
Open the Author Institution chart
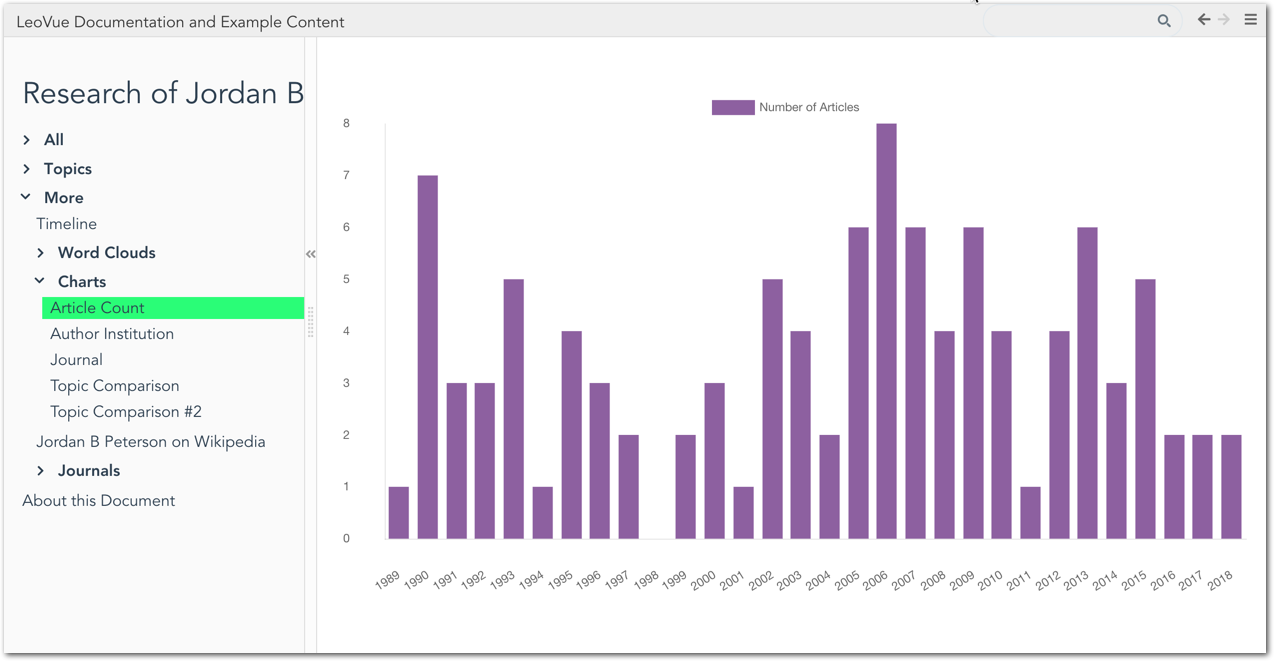tap(112, 334)
